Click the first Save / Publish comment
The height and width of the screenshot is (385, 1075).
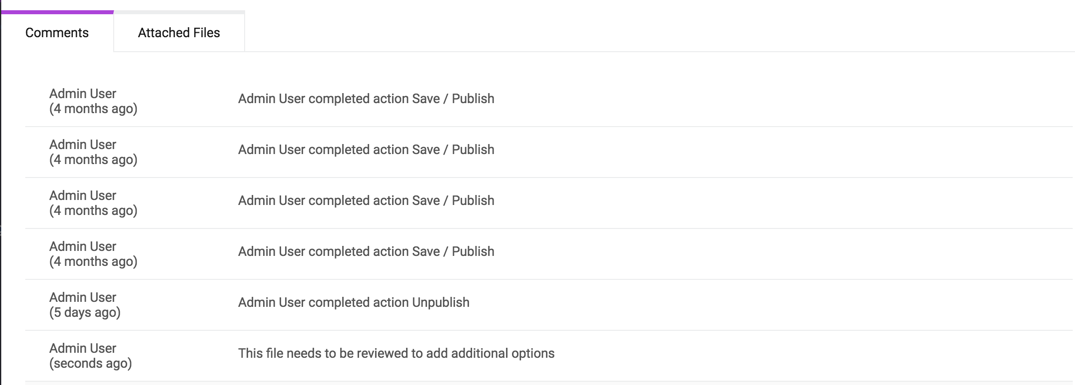[366, 99]
